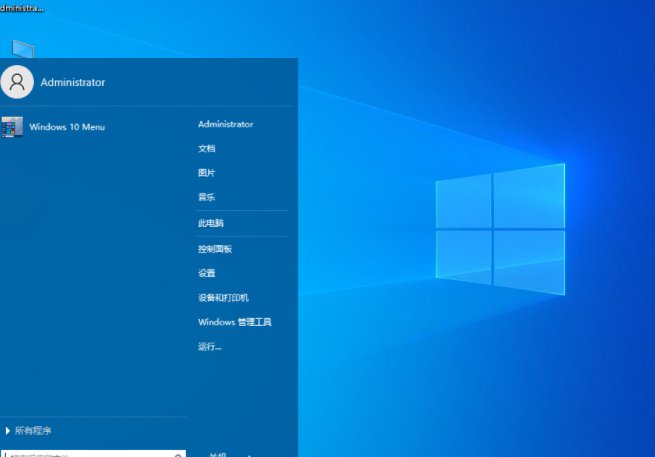Viewport: 655px width, 457px height.
Task: Open 设置 from the Start menu
Action: point(206,273)
